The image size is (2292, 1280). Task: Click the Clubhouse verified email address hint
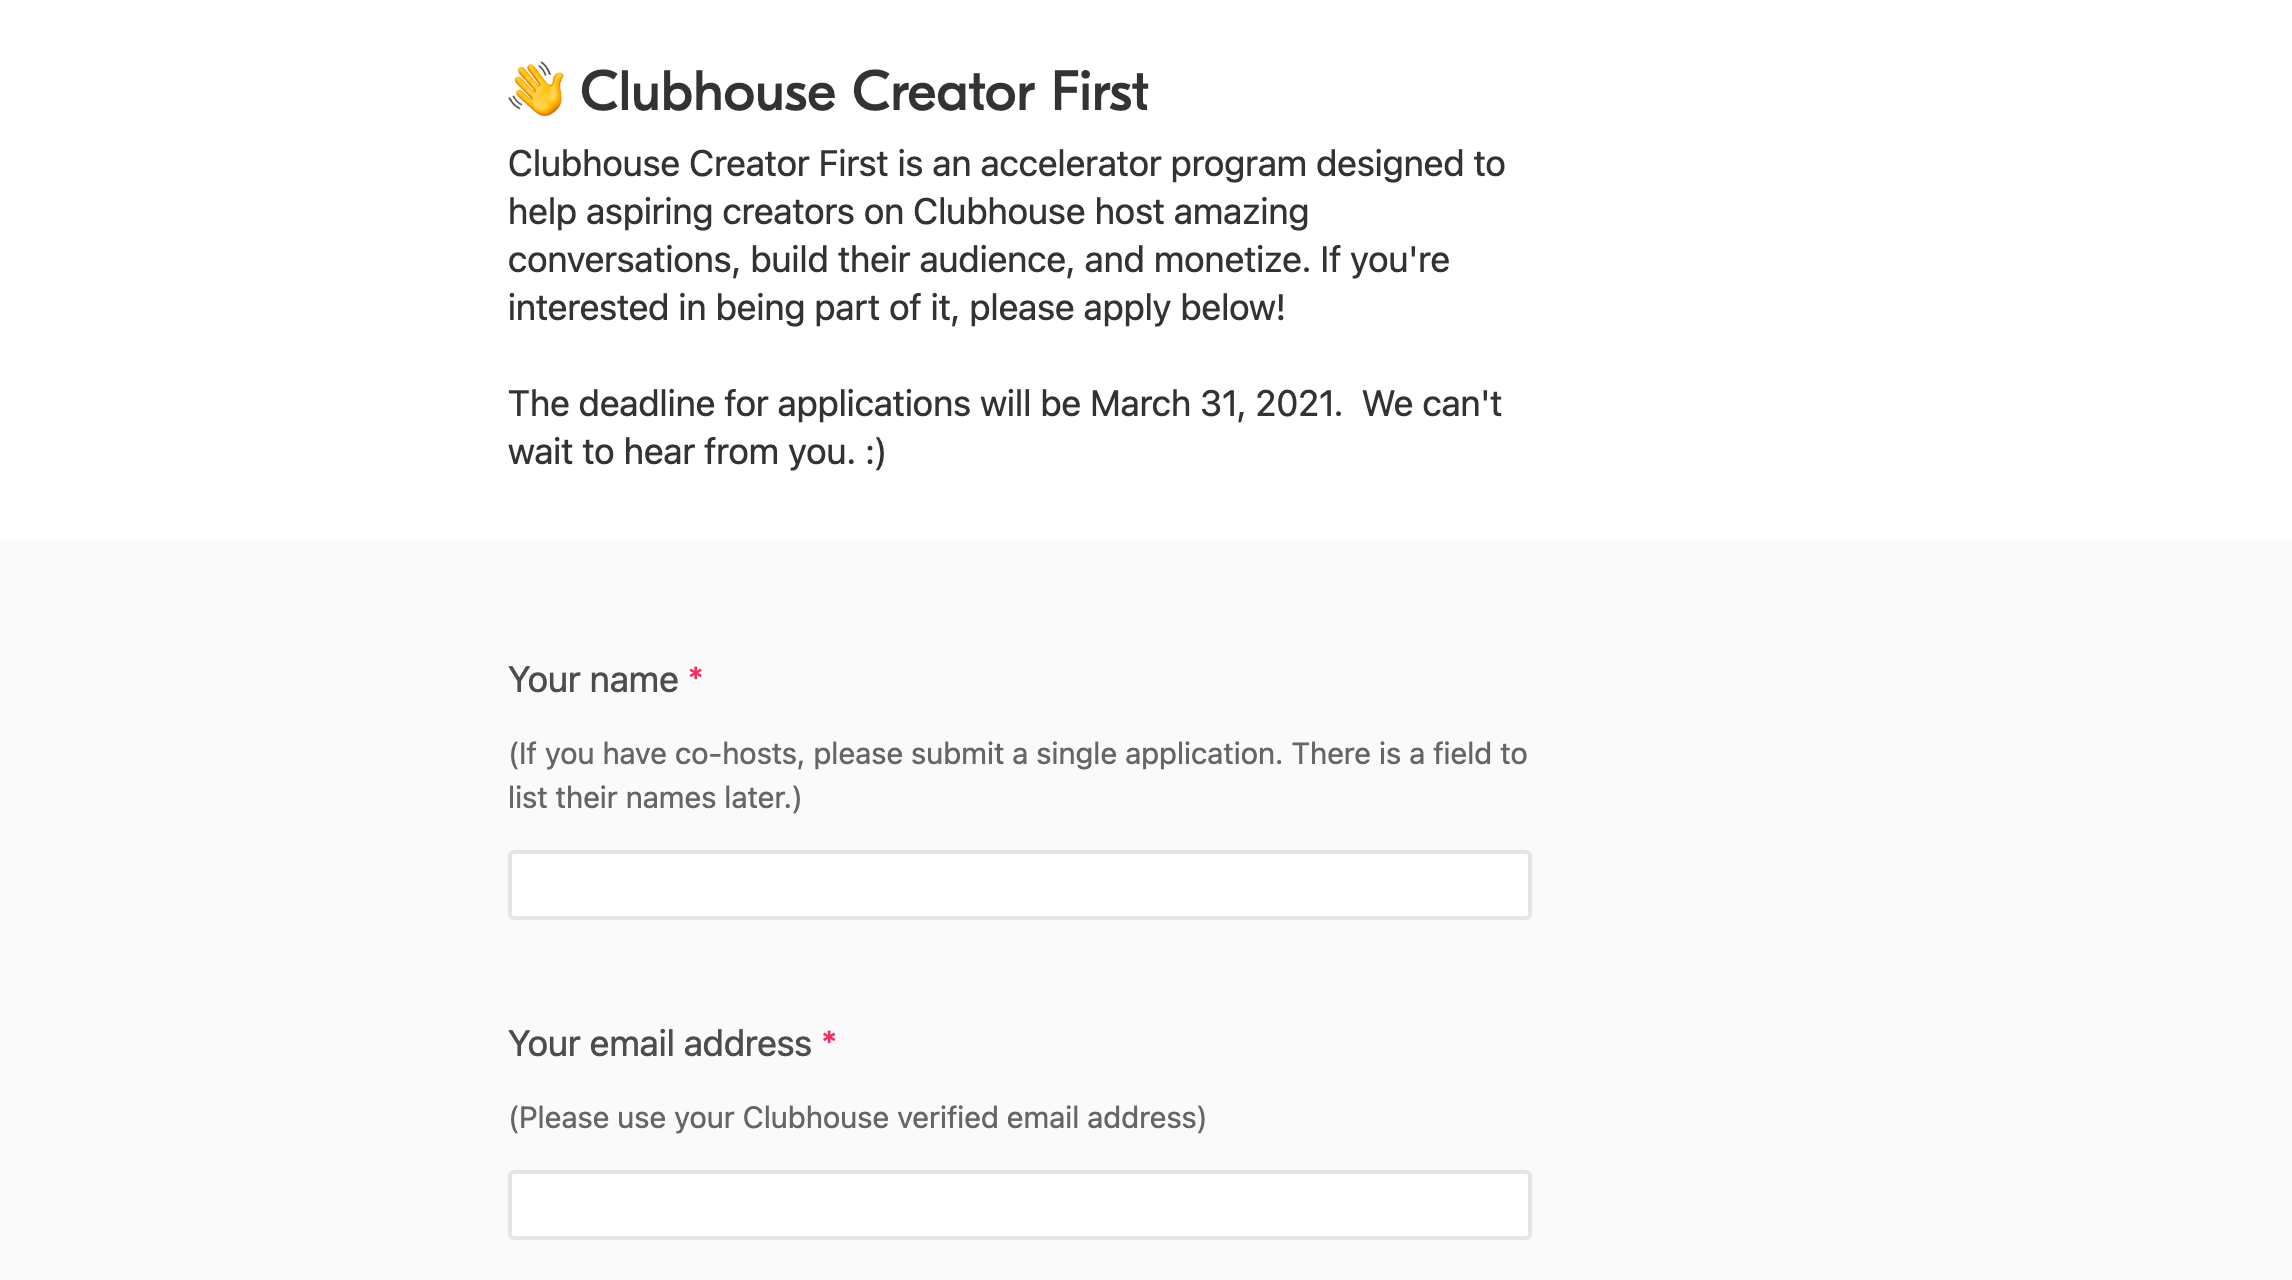click(857, 1117)
